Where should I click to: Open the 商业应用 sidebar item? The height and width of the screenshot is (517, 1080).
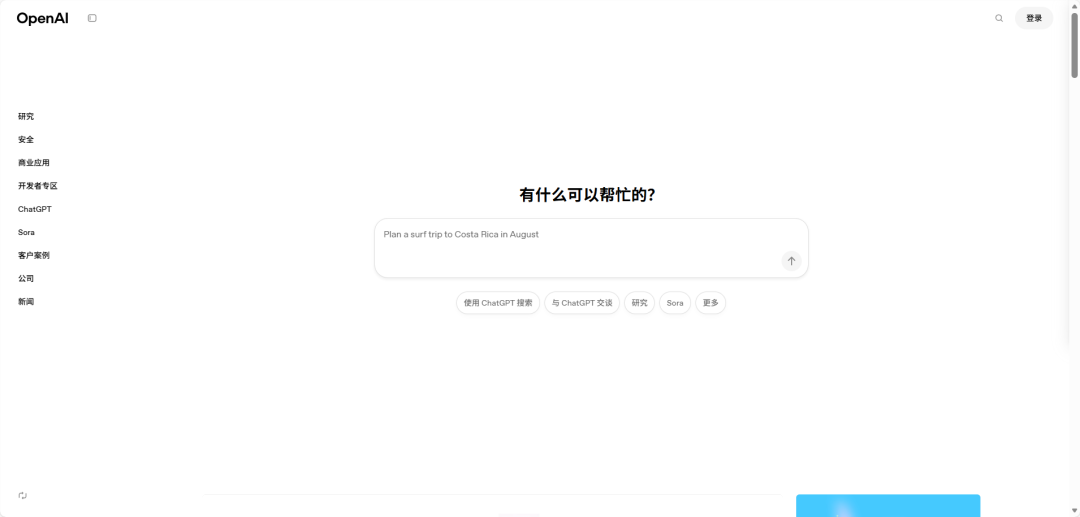(x=34, y=163)
